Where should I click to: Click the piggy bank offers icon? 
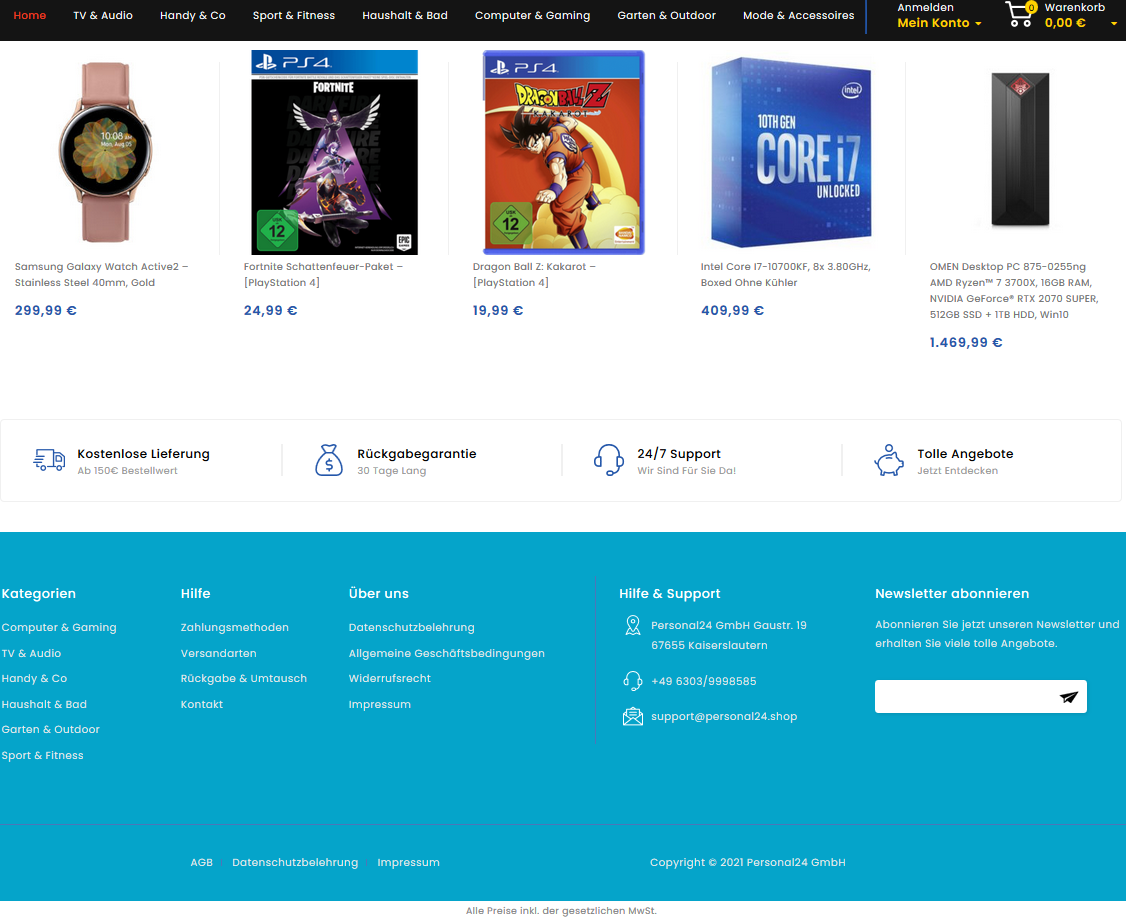[x=889, y=460]
